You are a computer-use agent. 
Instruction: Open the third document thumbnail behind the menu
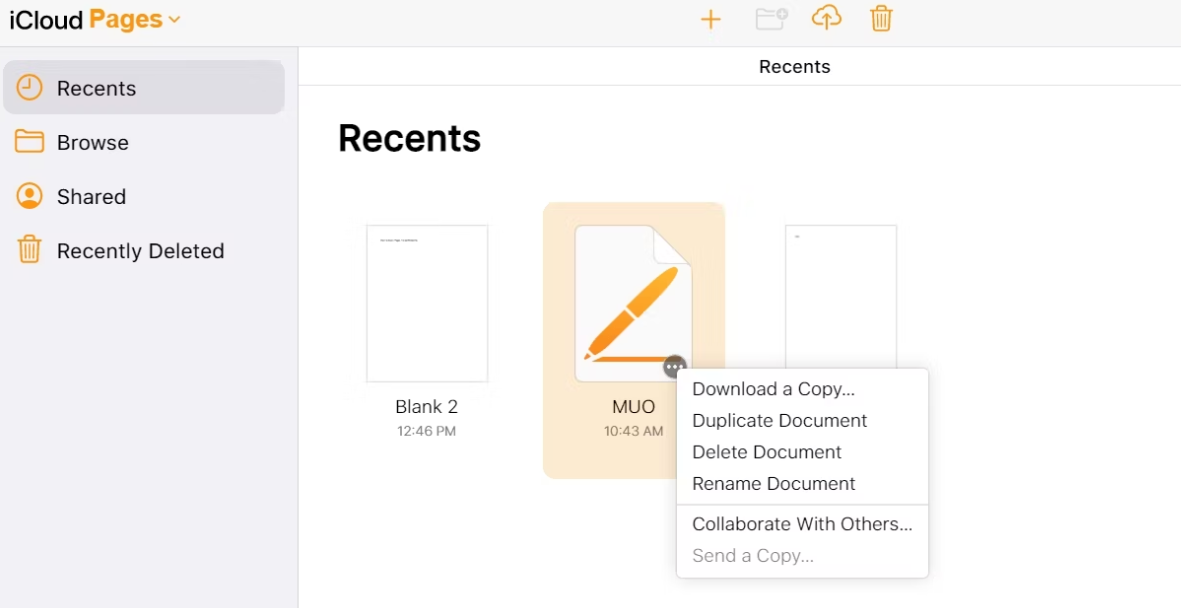(x=841, y=296)
